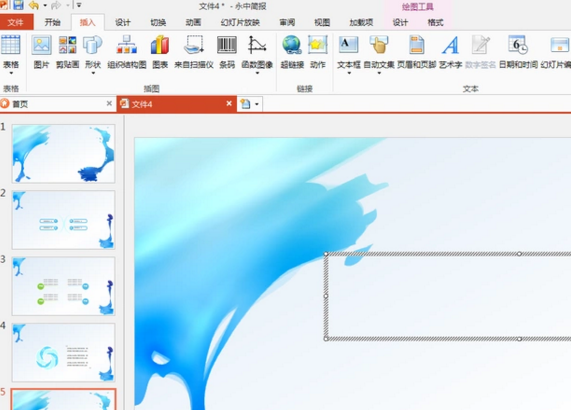This screenshot has height=410, width=571.
Task: Click the 图片 picture insert icon
Action: (x=41, y=45)
